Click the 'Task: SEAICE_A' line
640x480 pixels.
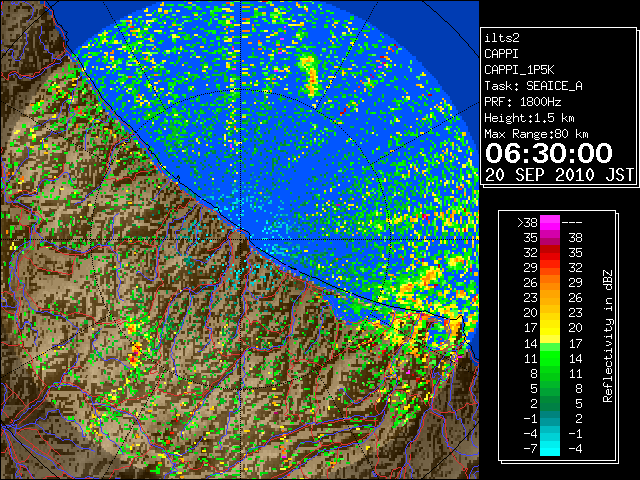(x=533, y=86)
